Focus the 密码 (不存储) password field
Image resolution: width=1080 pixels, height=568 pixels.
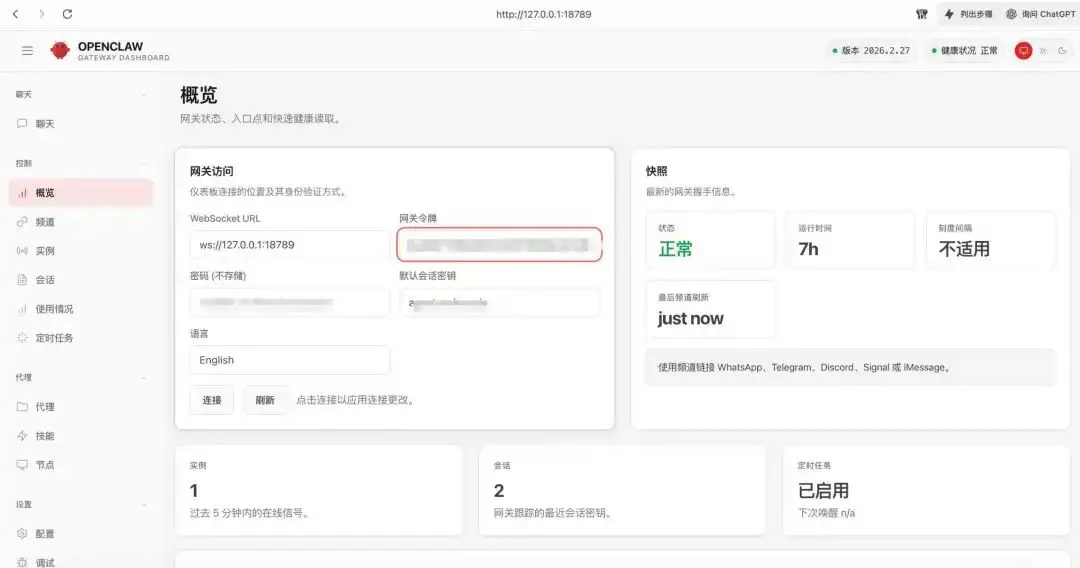pos(289,302)
